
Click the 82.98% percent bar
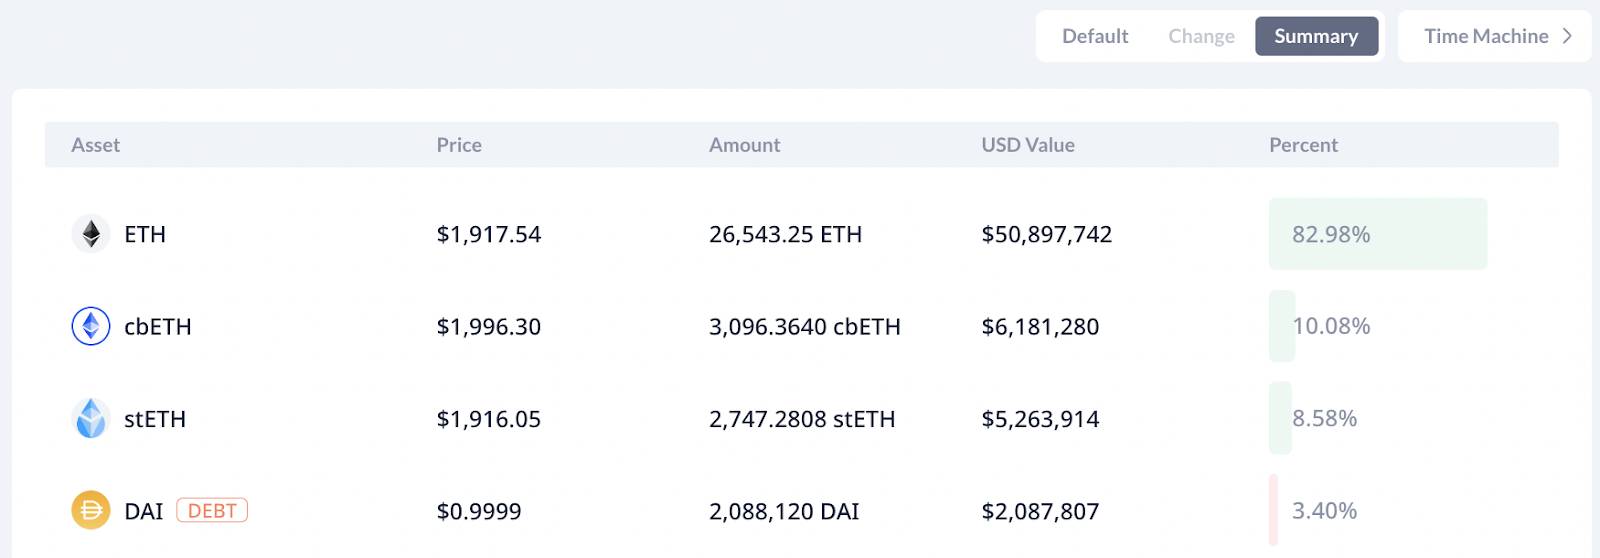[x=1378, y=234]
